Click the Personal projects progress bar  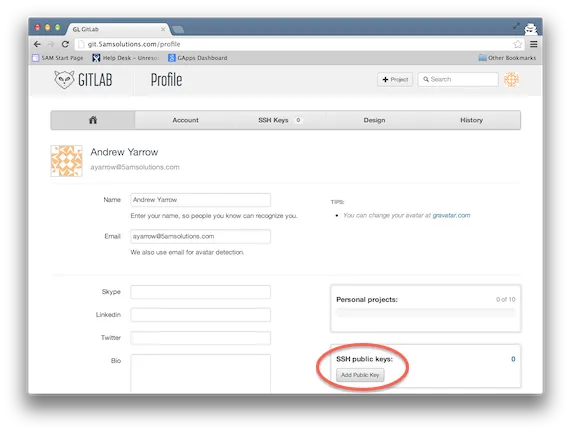tap(426, 313)
